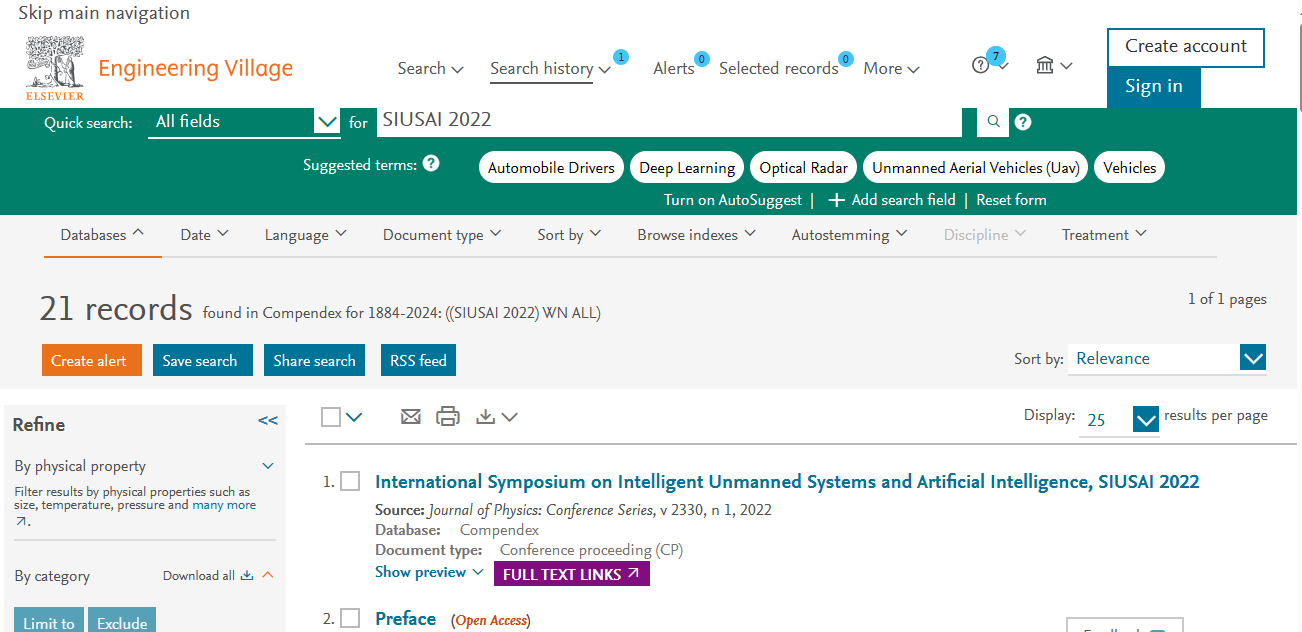Image resolution: width=1302 pixels, height=632 pixels.
Task: Select the Vehicles suggested term
Action: tap(1130, 168)
